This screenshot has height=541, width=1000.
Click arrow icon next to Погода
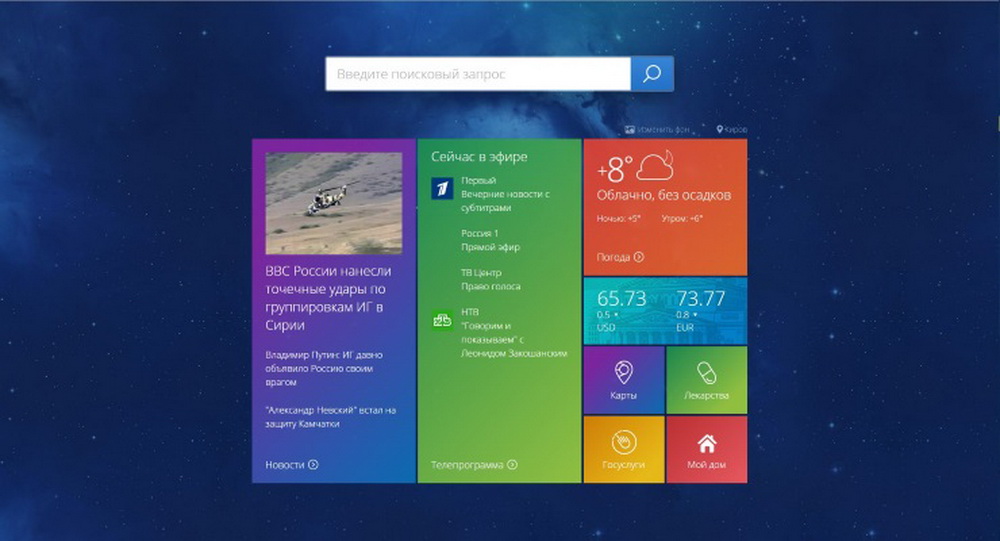click(638, 257)
